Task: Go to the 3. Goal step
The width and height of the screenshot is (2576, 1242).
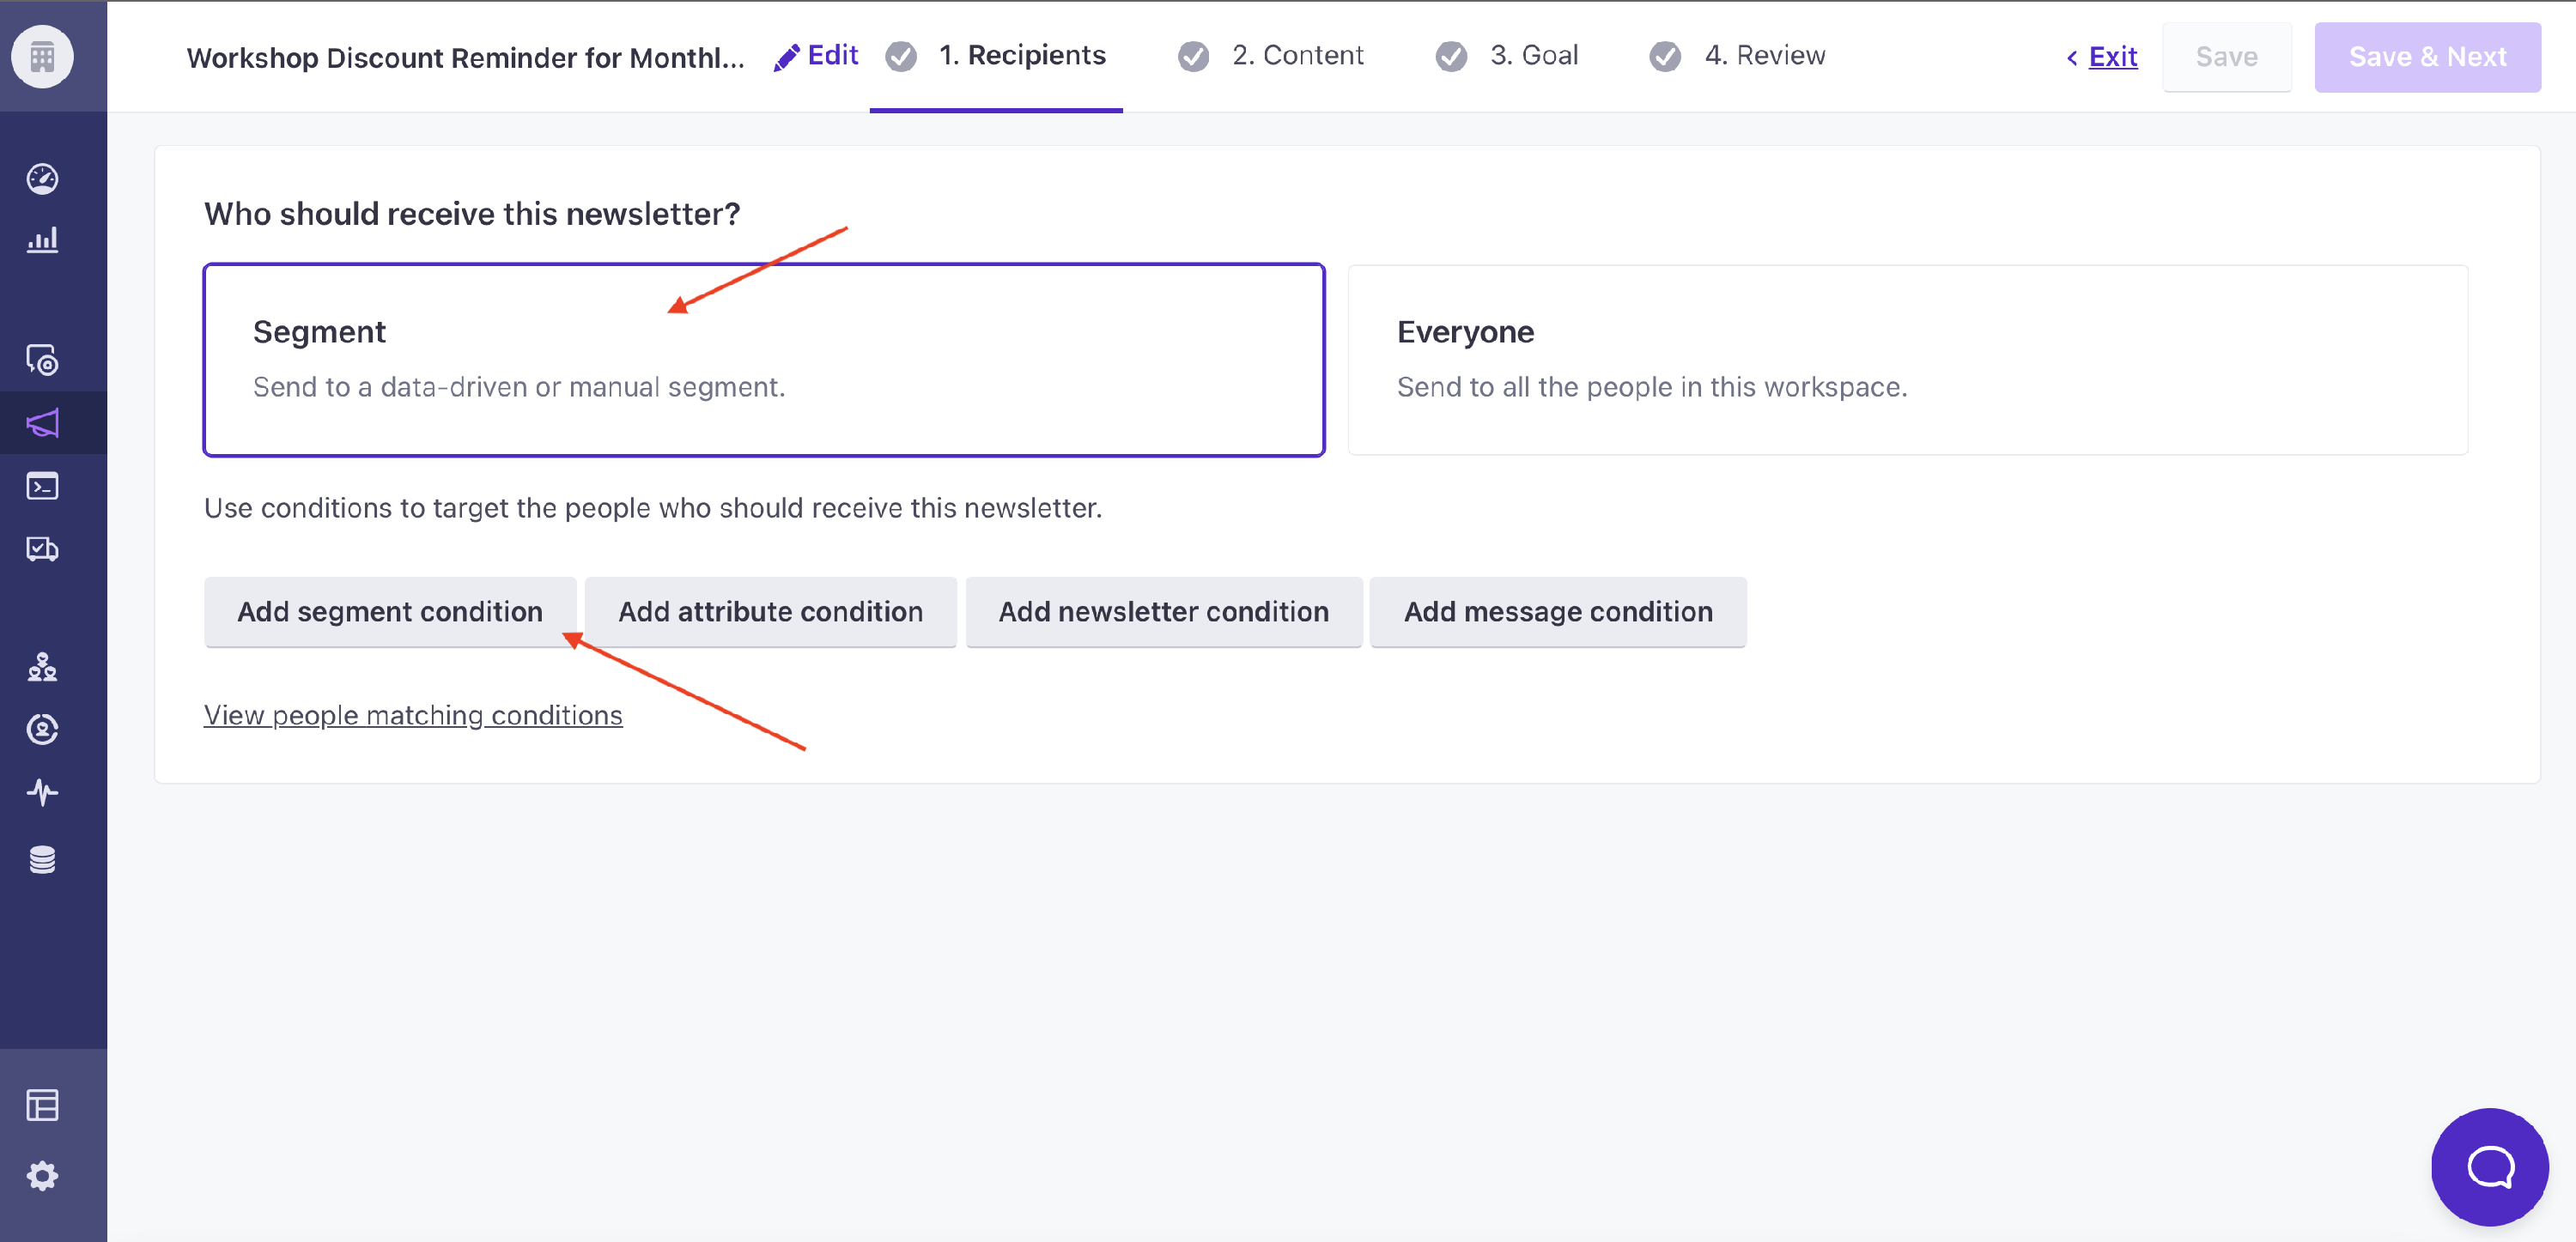Action: pos(1507,56)
